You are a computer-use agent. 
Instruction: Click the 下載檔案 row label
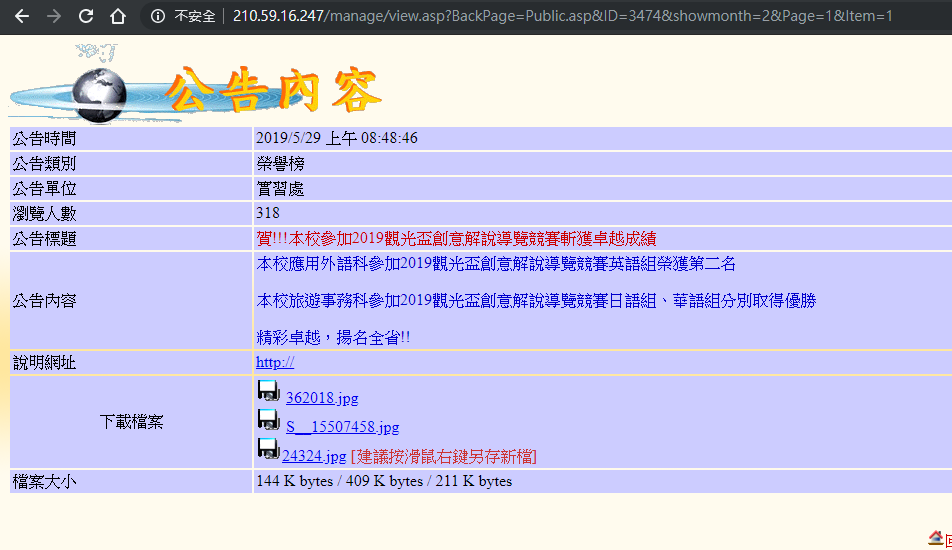(x=131, y=422)
